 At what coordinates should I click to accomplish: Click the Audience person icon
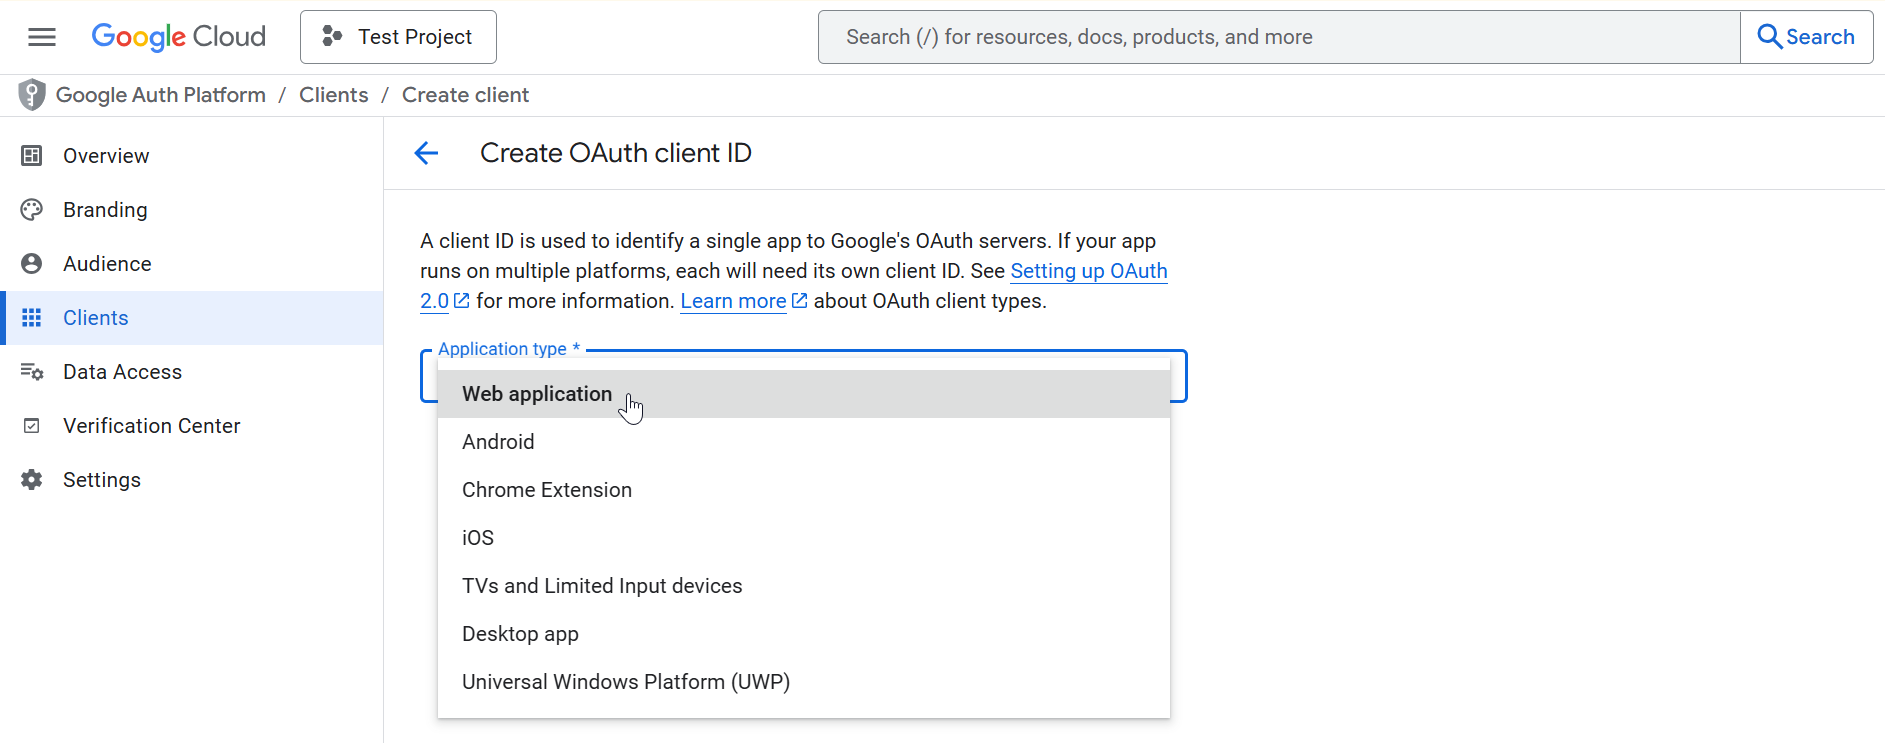tap(32, 264)
